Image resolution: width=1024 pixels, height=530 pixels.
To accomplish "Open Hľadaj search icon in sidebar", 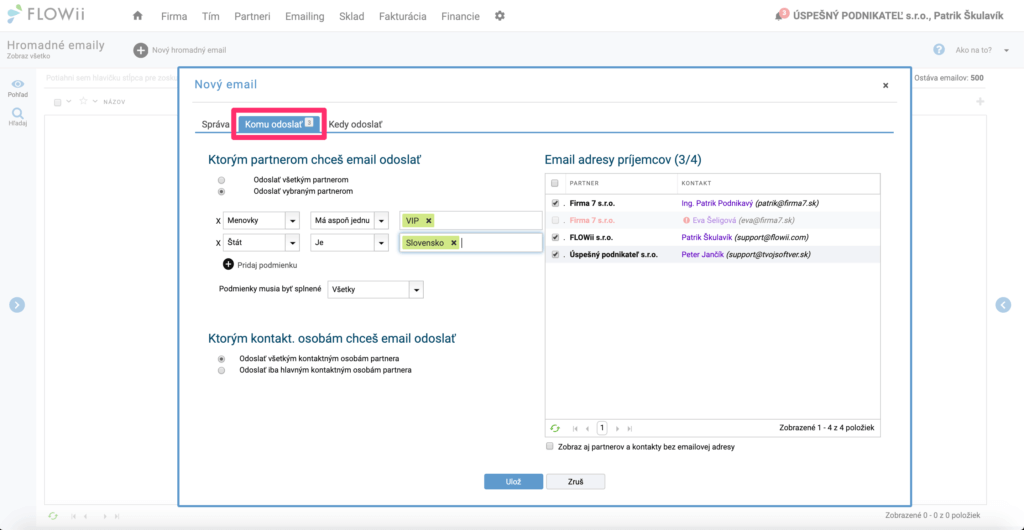I will click(18, 116).
